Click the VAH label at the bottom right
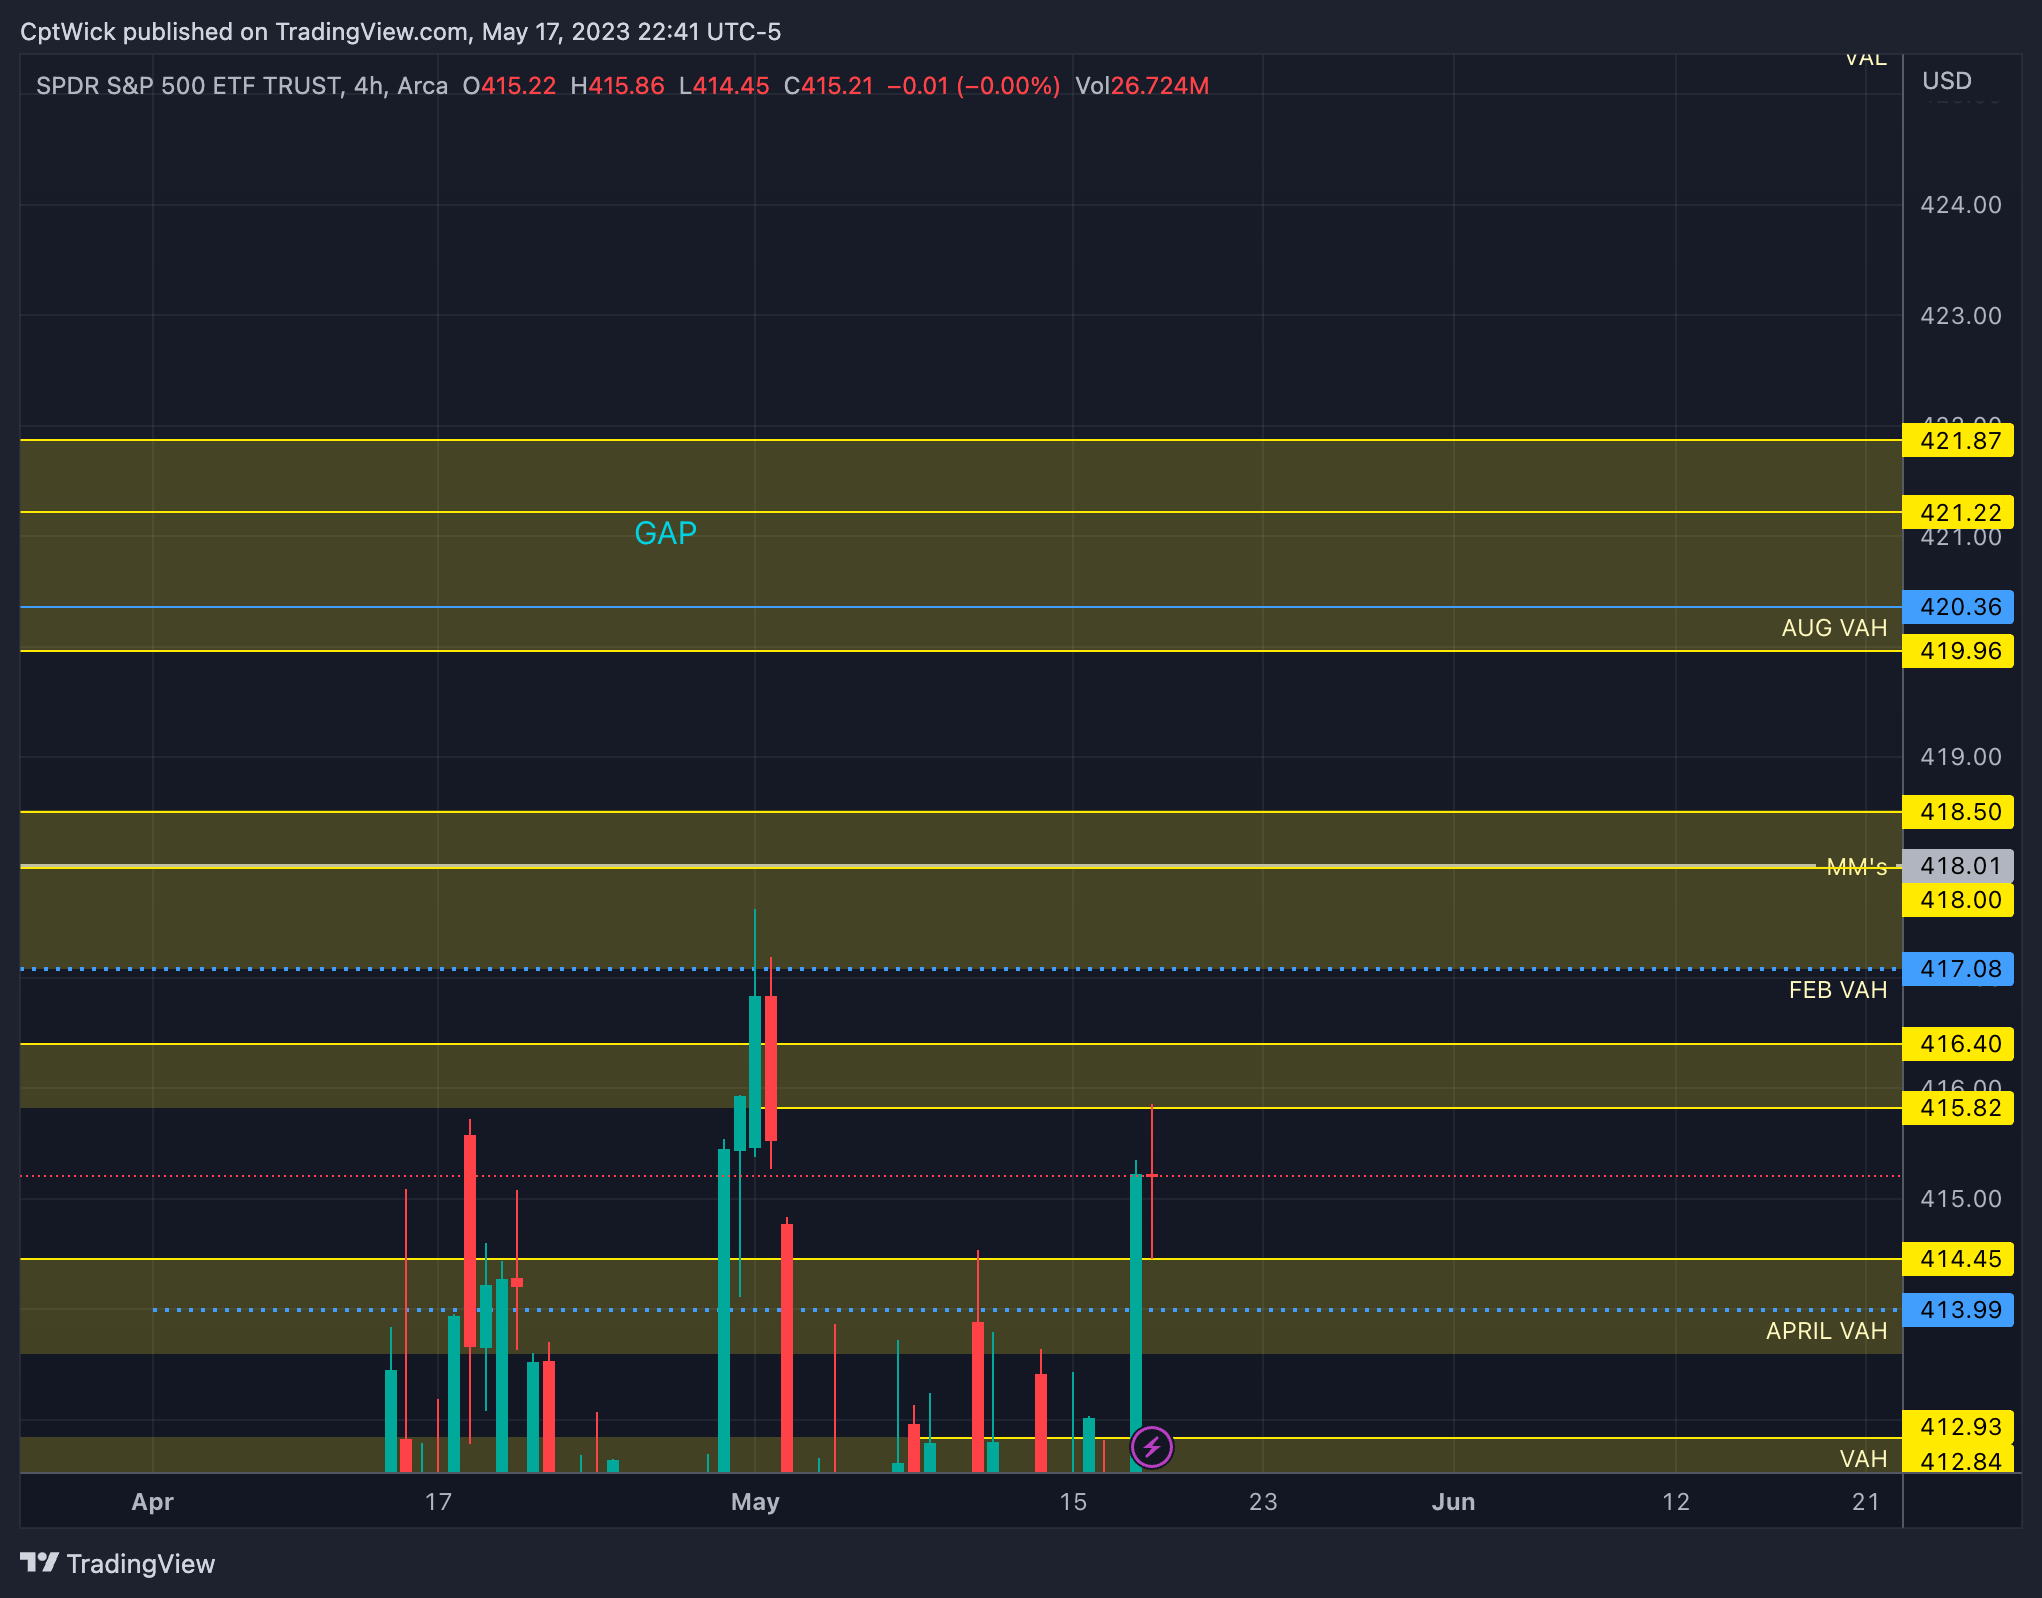Viewport: 2042px width, 1598px height. pyautogui.click(x=1863, y=1459)
